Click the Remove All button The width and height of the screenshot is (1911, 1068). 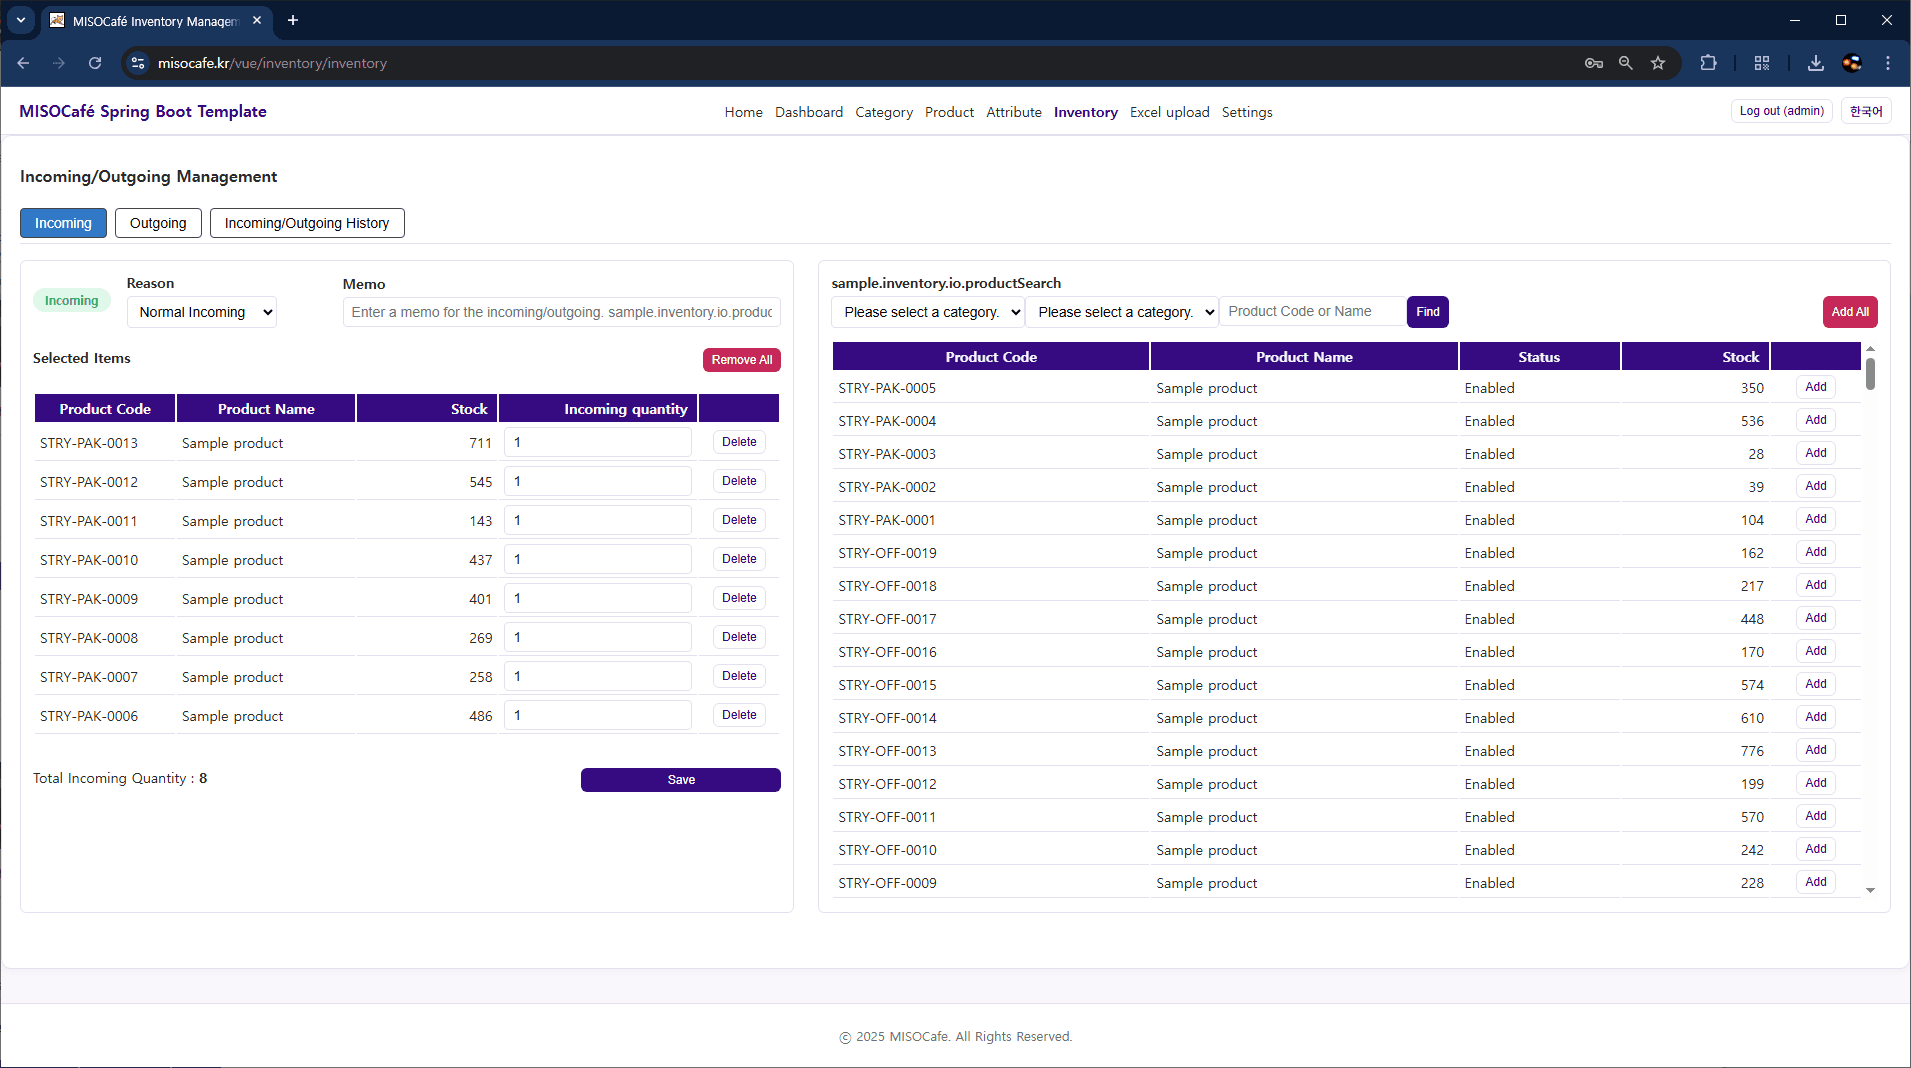741,360
